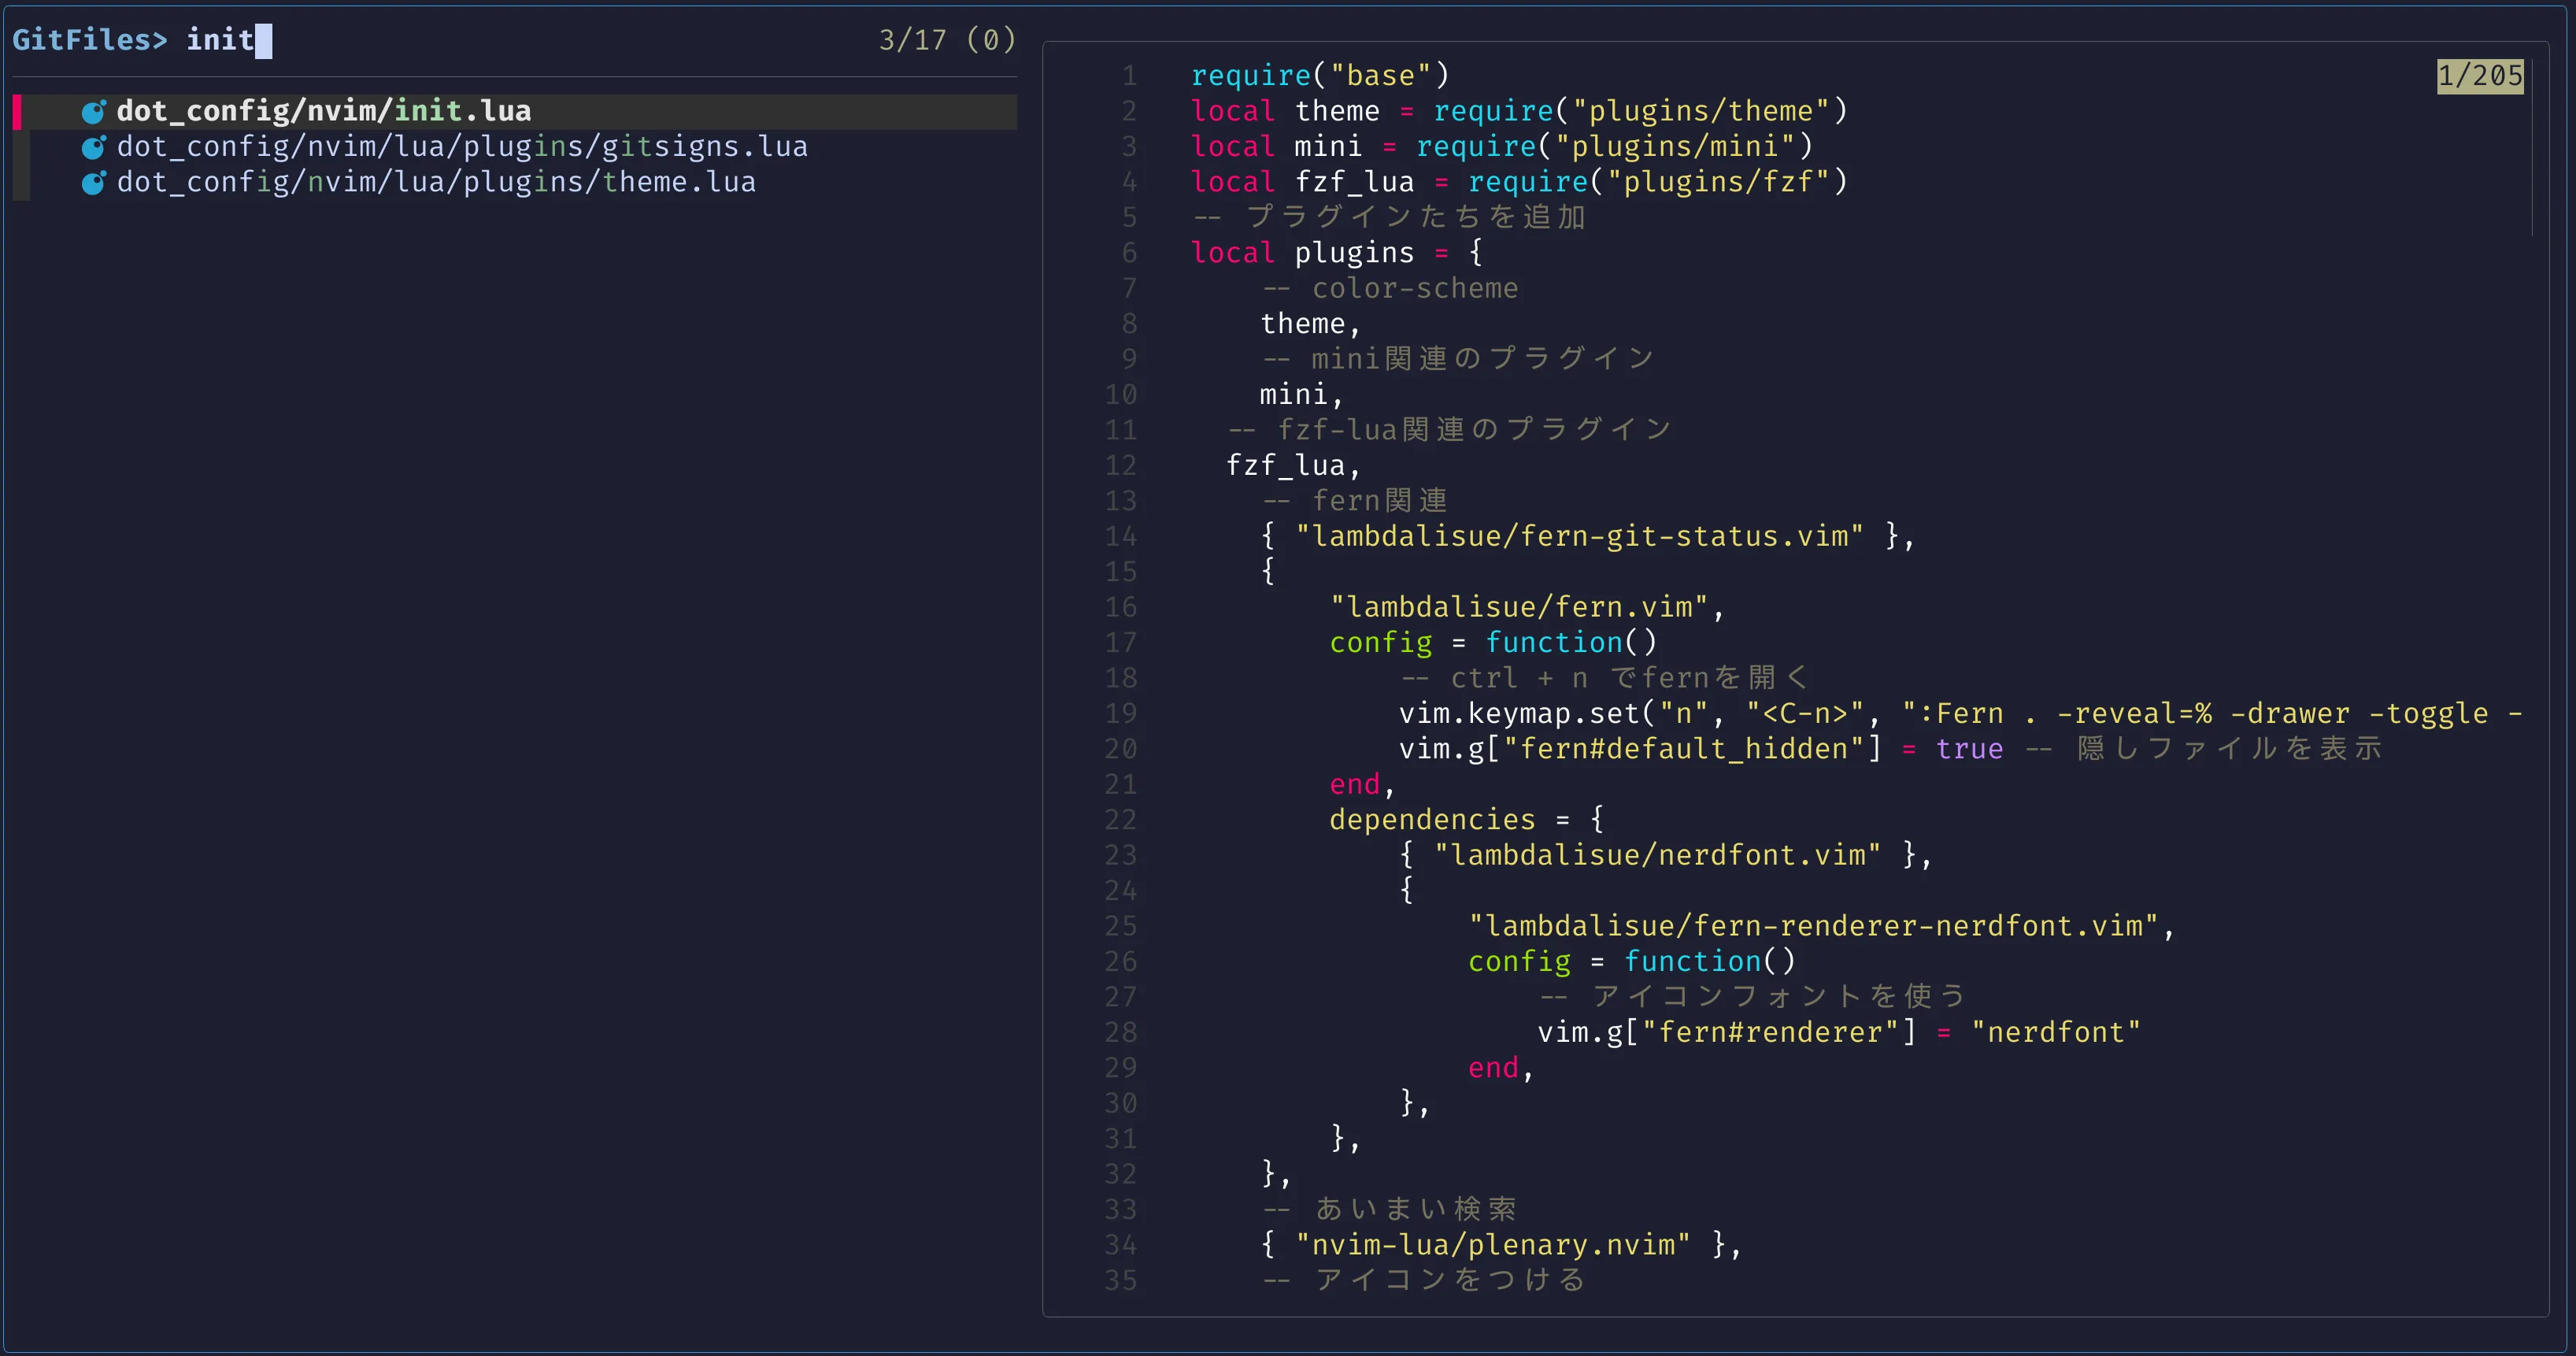Click the require("base") line
The height and width of the screenshot is (1356, 2576).
tap(1320, 76)
